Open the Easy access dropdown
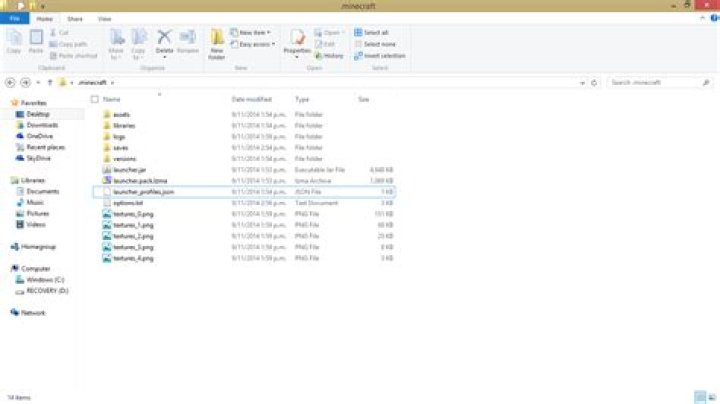This screenshot has height=404, width=720. coord(253,44)
